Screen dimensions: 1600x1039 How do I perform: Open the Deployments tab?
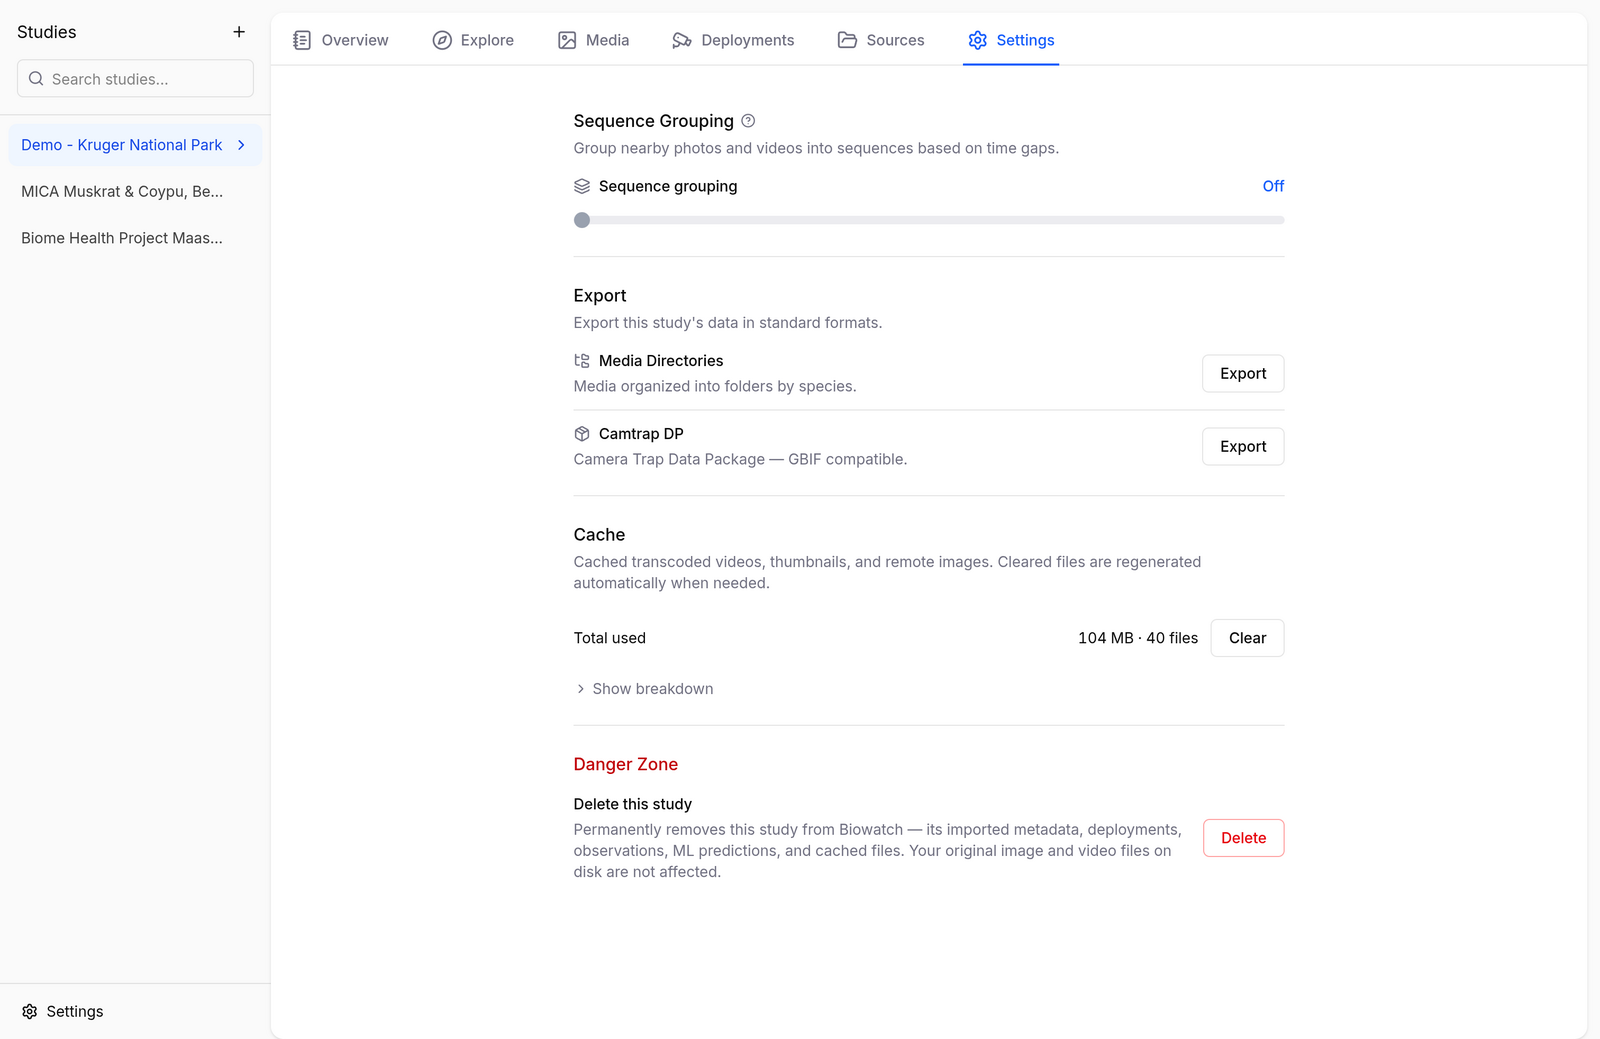733,40
